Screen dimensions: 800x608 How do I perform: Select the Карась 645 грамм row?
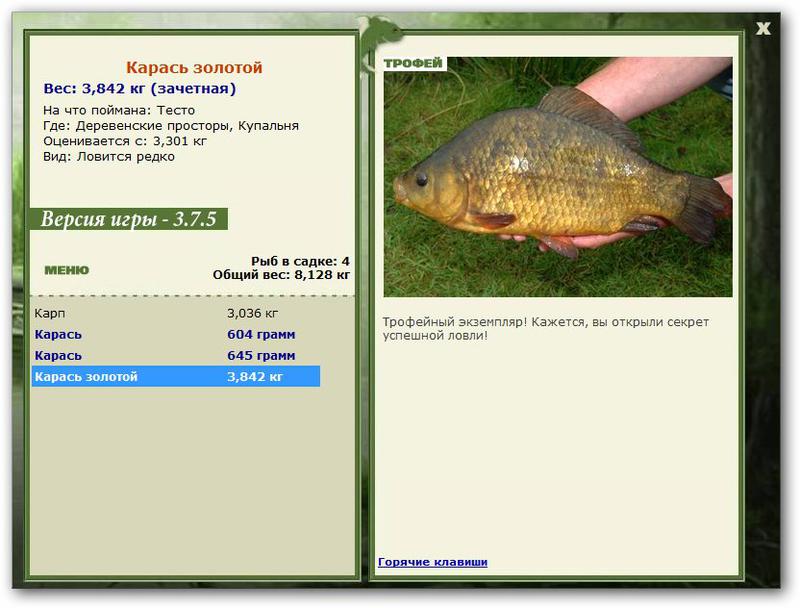[x=176, y=356]
